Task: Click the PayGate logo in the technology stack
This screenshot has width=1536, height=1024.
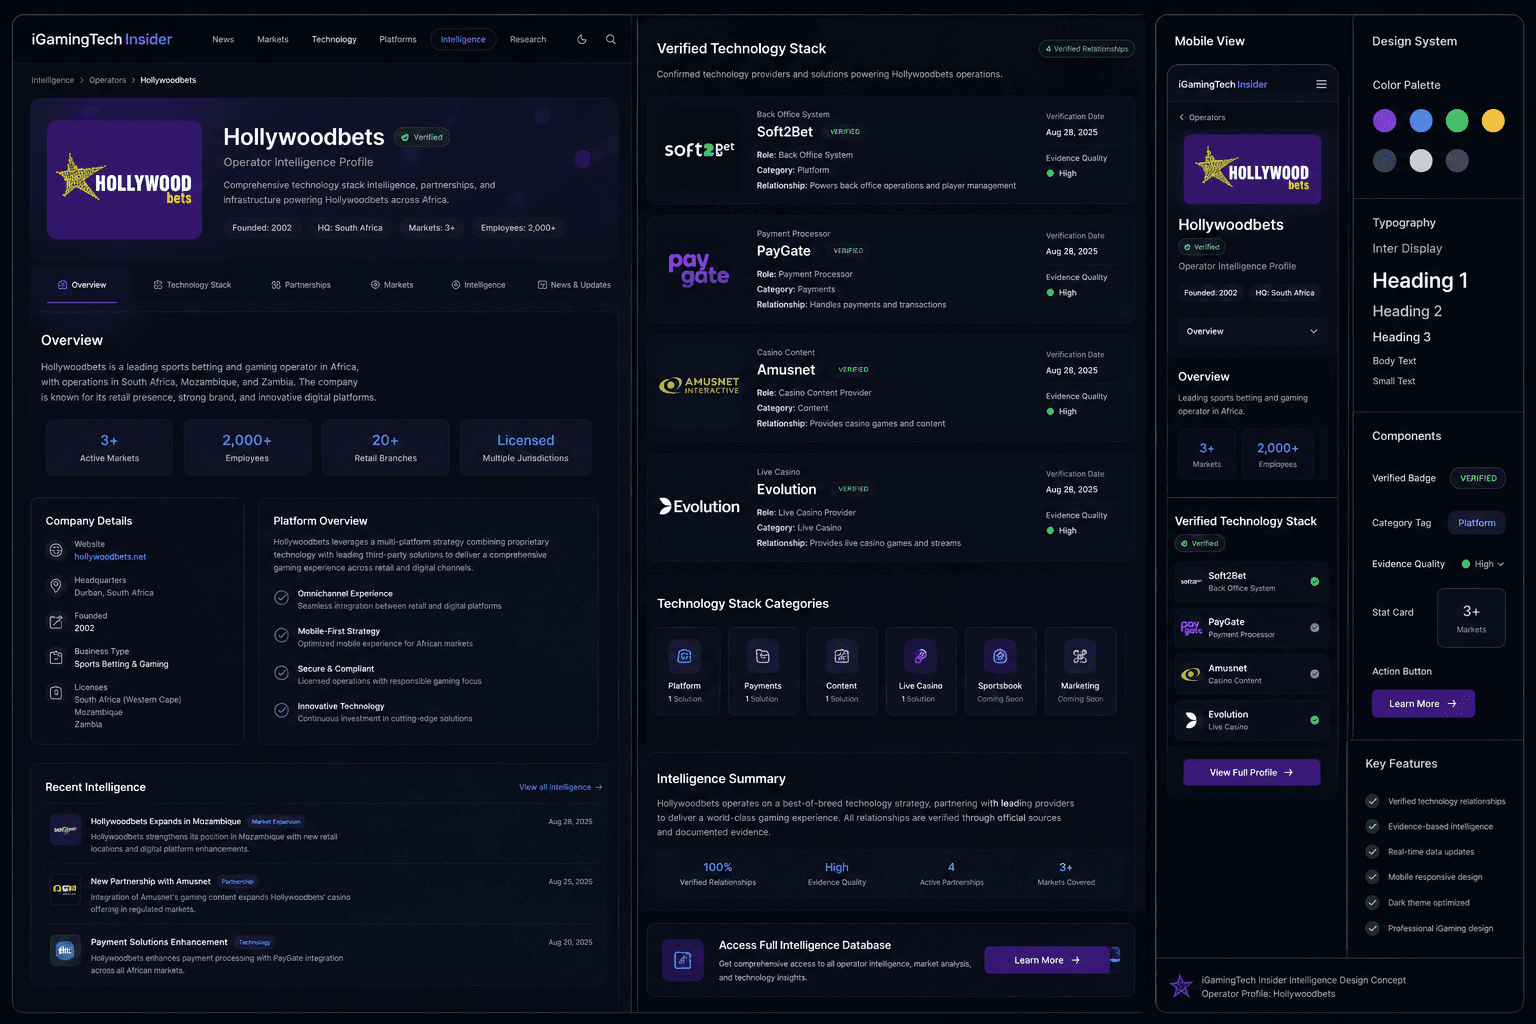Action: pyautogui.click(x=699, y=269)
